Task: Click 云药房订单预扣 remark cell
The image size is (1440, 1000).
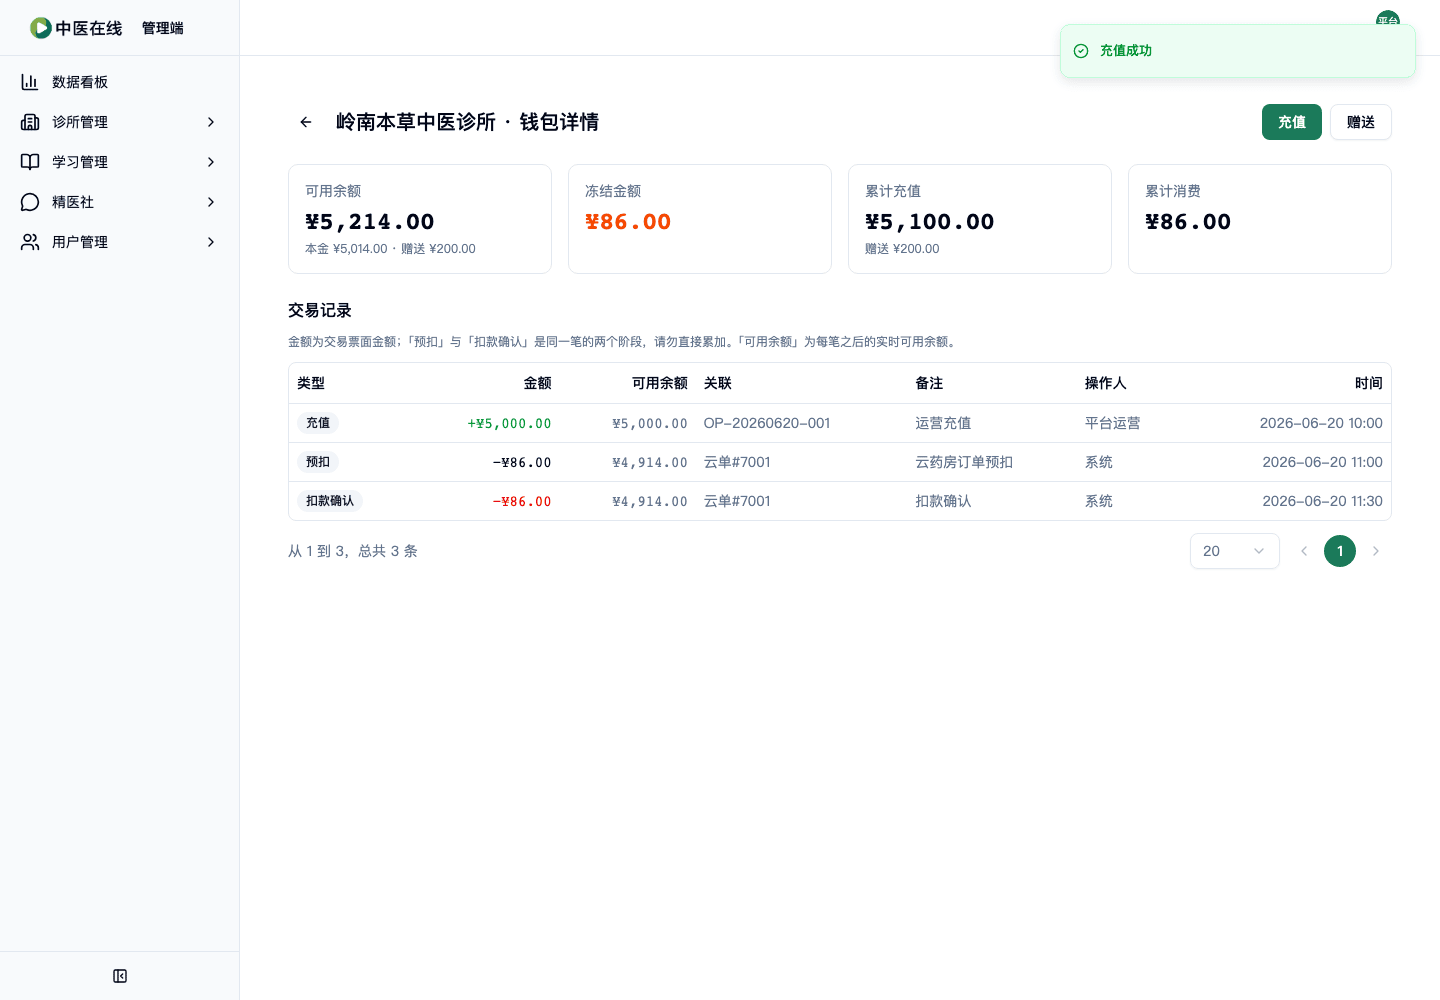Action: coord(964,462)
